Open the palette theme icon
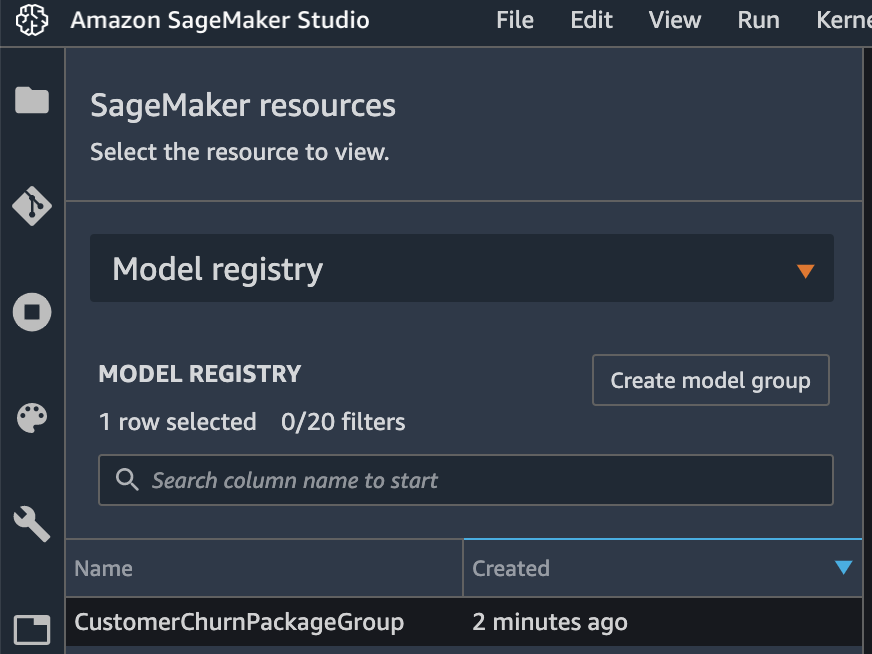872x654 pixels. 32,418
